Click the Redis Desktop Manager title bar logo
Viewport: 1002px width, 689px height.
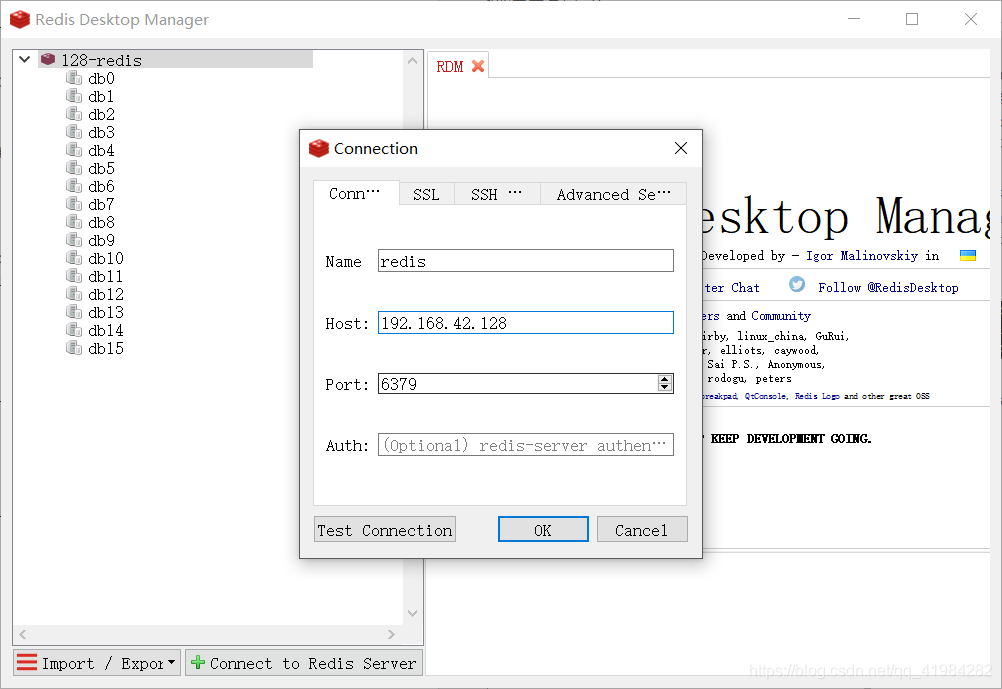[x=20, y=19]
